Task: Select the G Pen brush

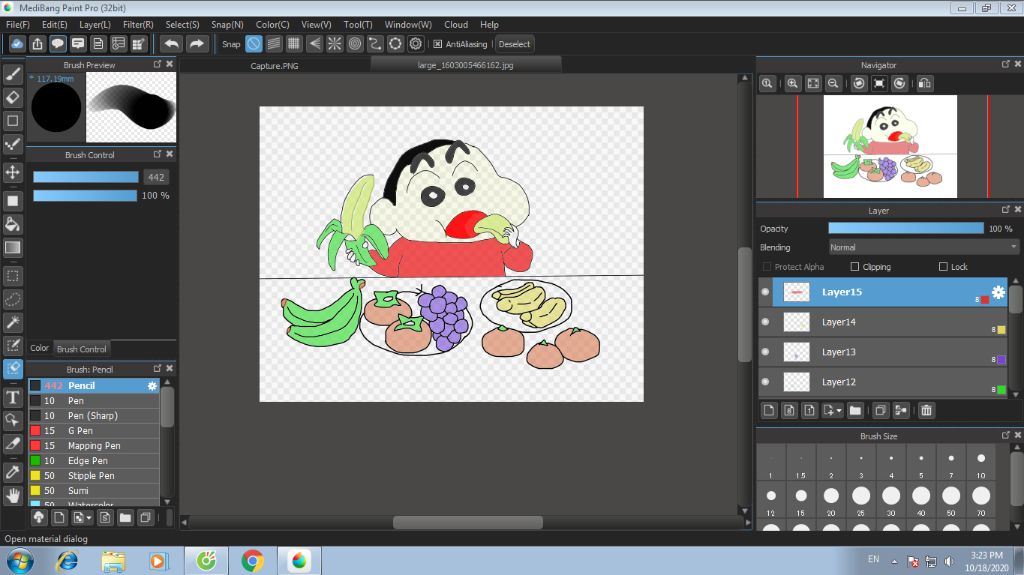Action: pyautogui.click(x=93, y=431)
